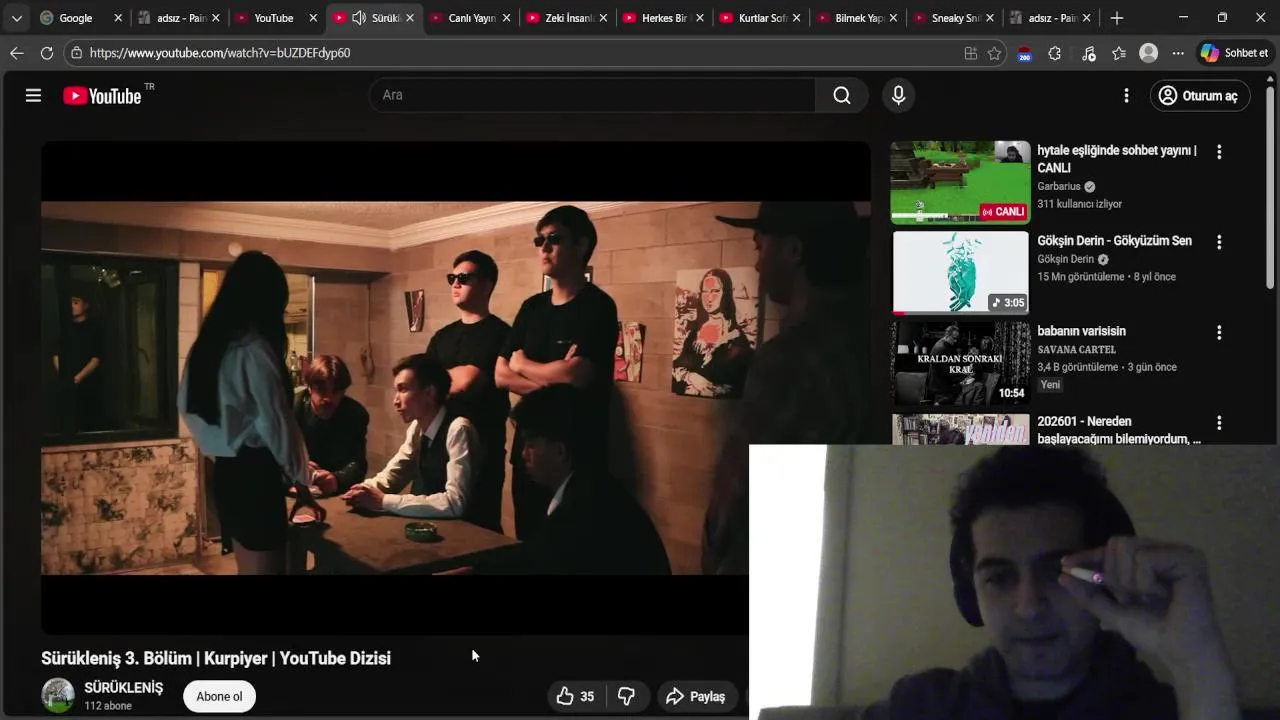The image size is (1280, 720).
Task: Click the address bar URL
Action: point(220,53)
